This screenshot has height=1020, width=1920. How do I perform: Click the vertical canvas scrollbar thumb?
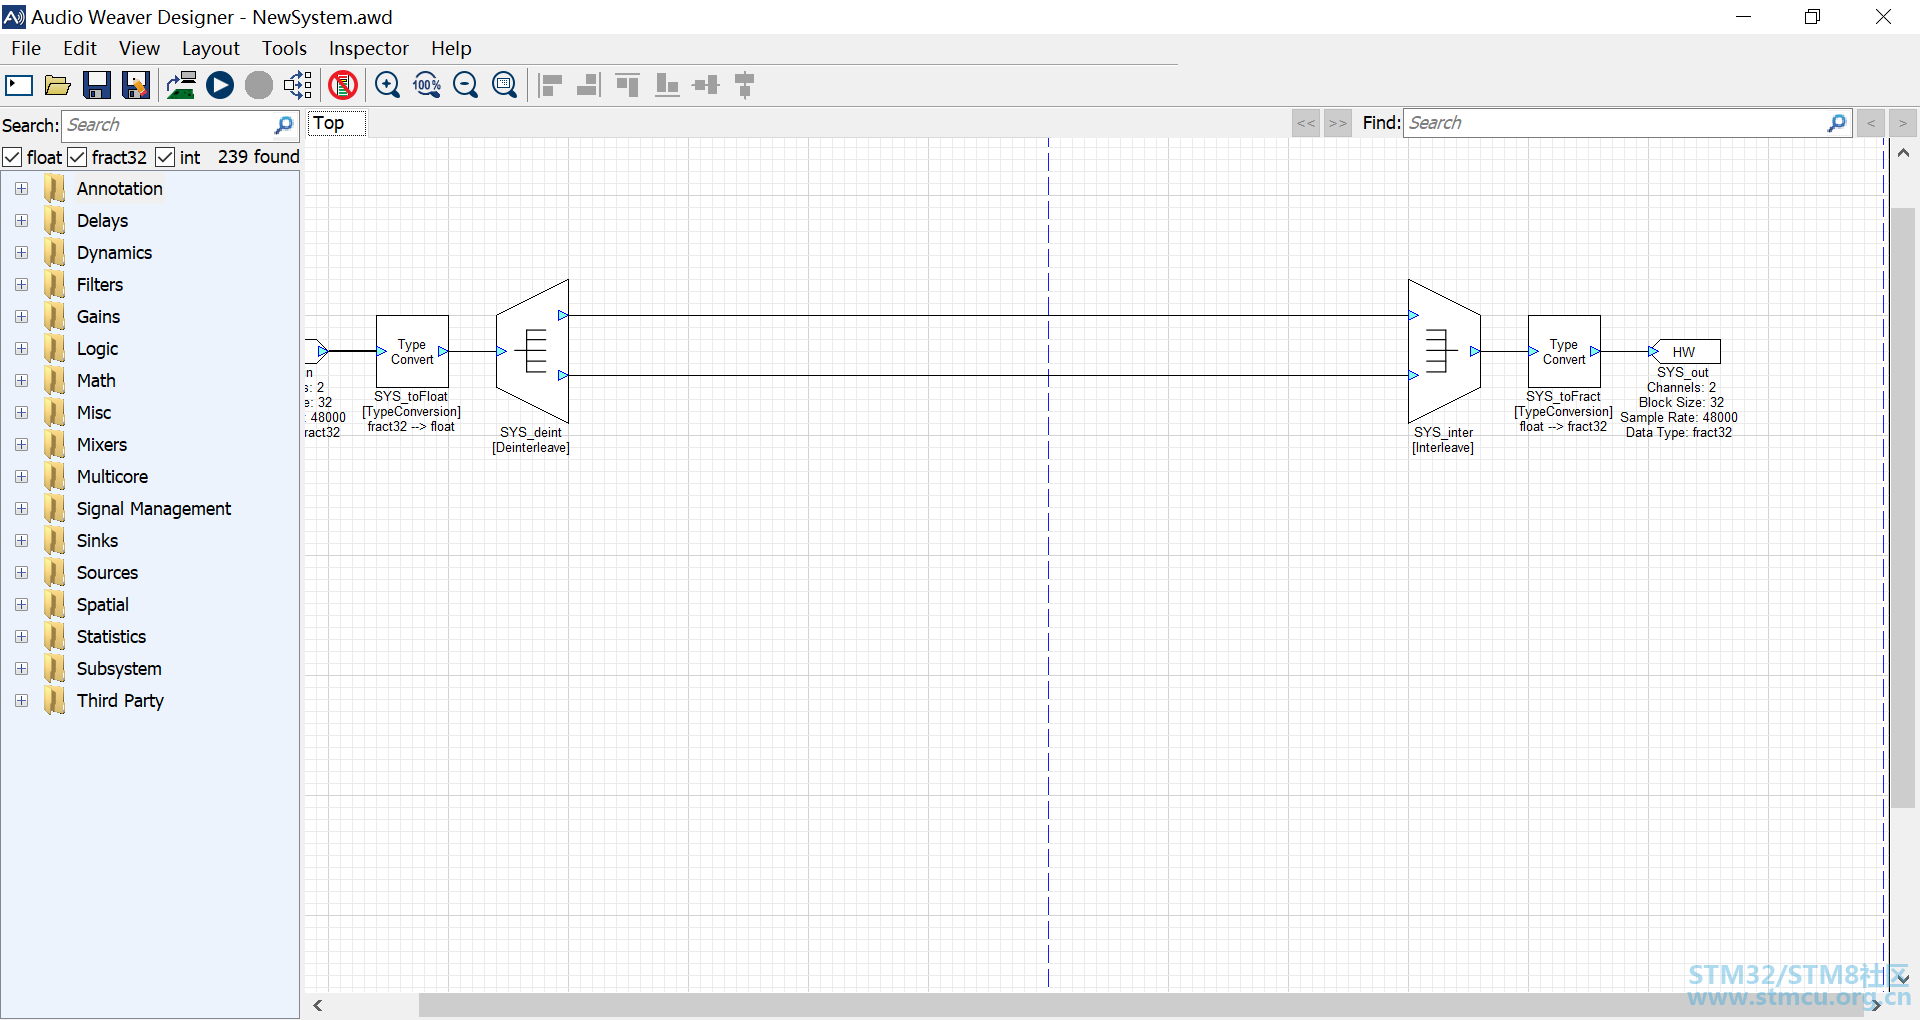point(1903,508)
